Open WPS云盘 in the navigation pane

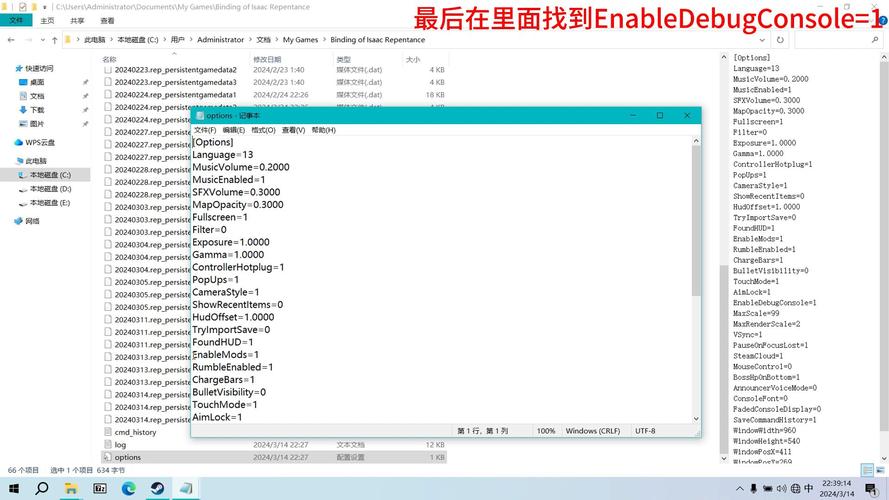pyautogui.click(x=40, y=142)
